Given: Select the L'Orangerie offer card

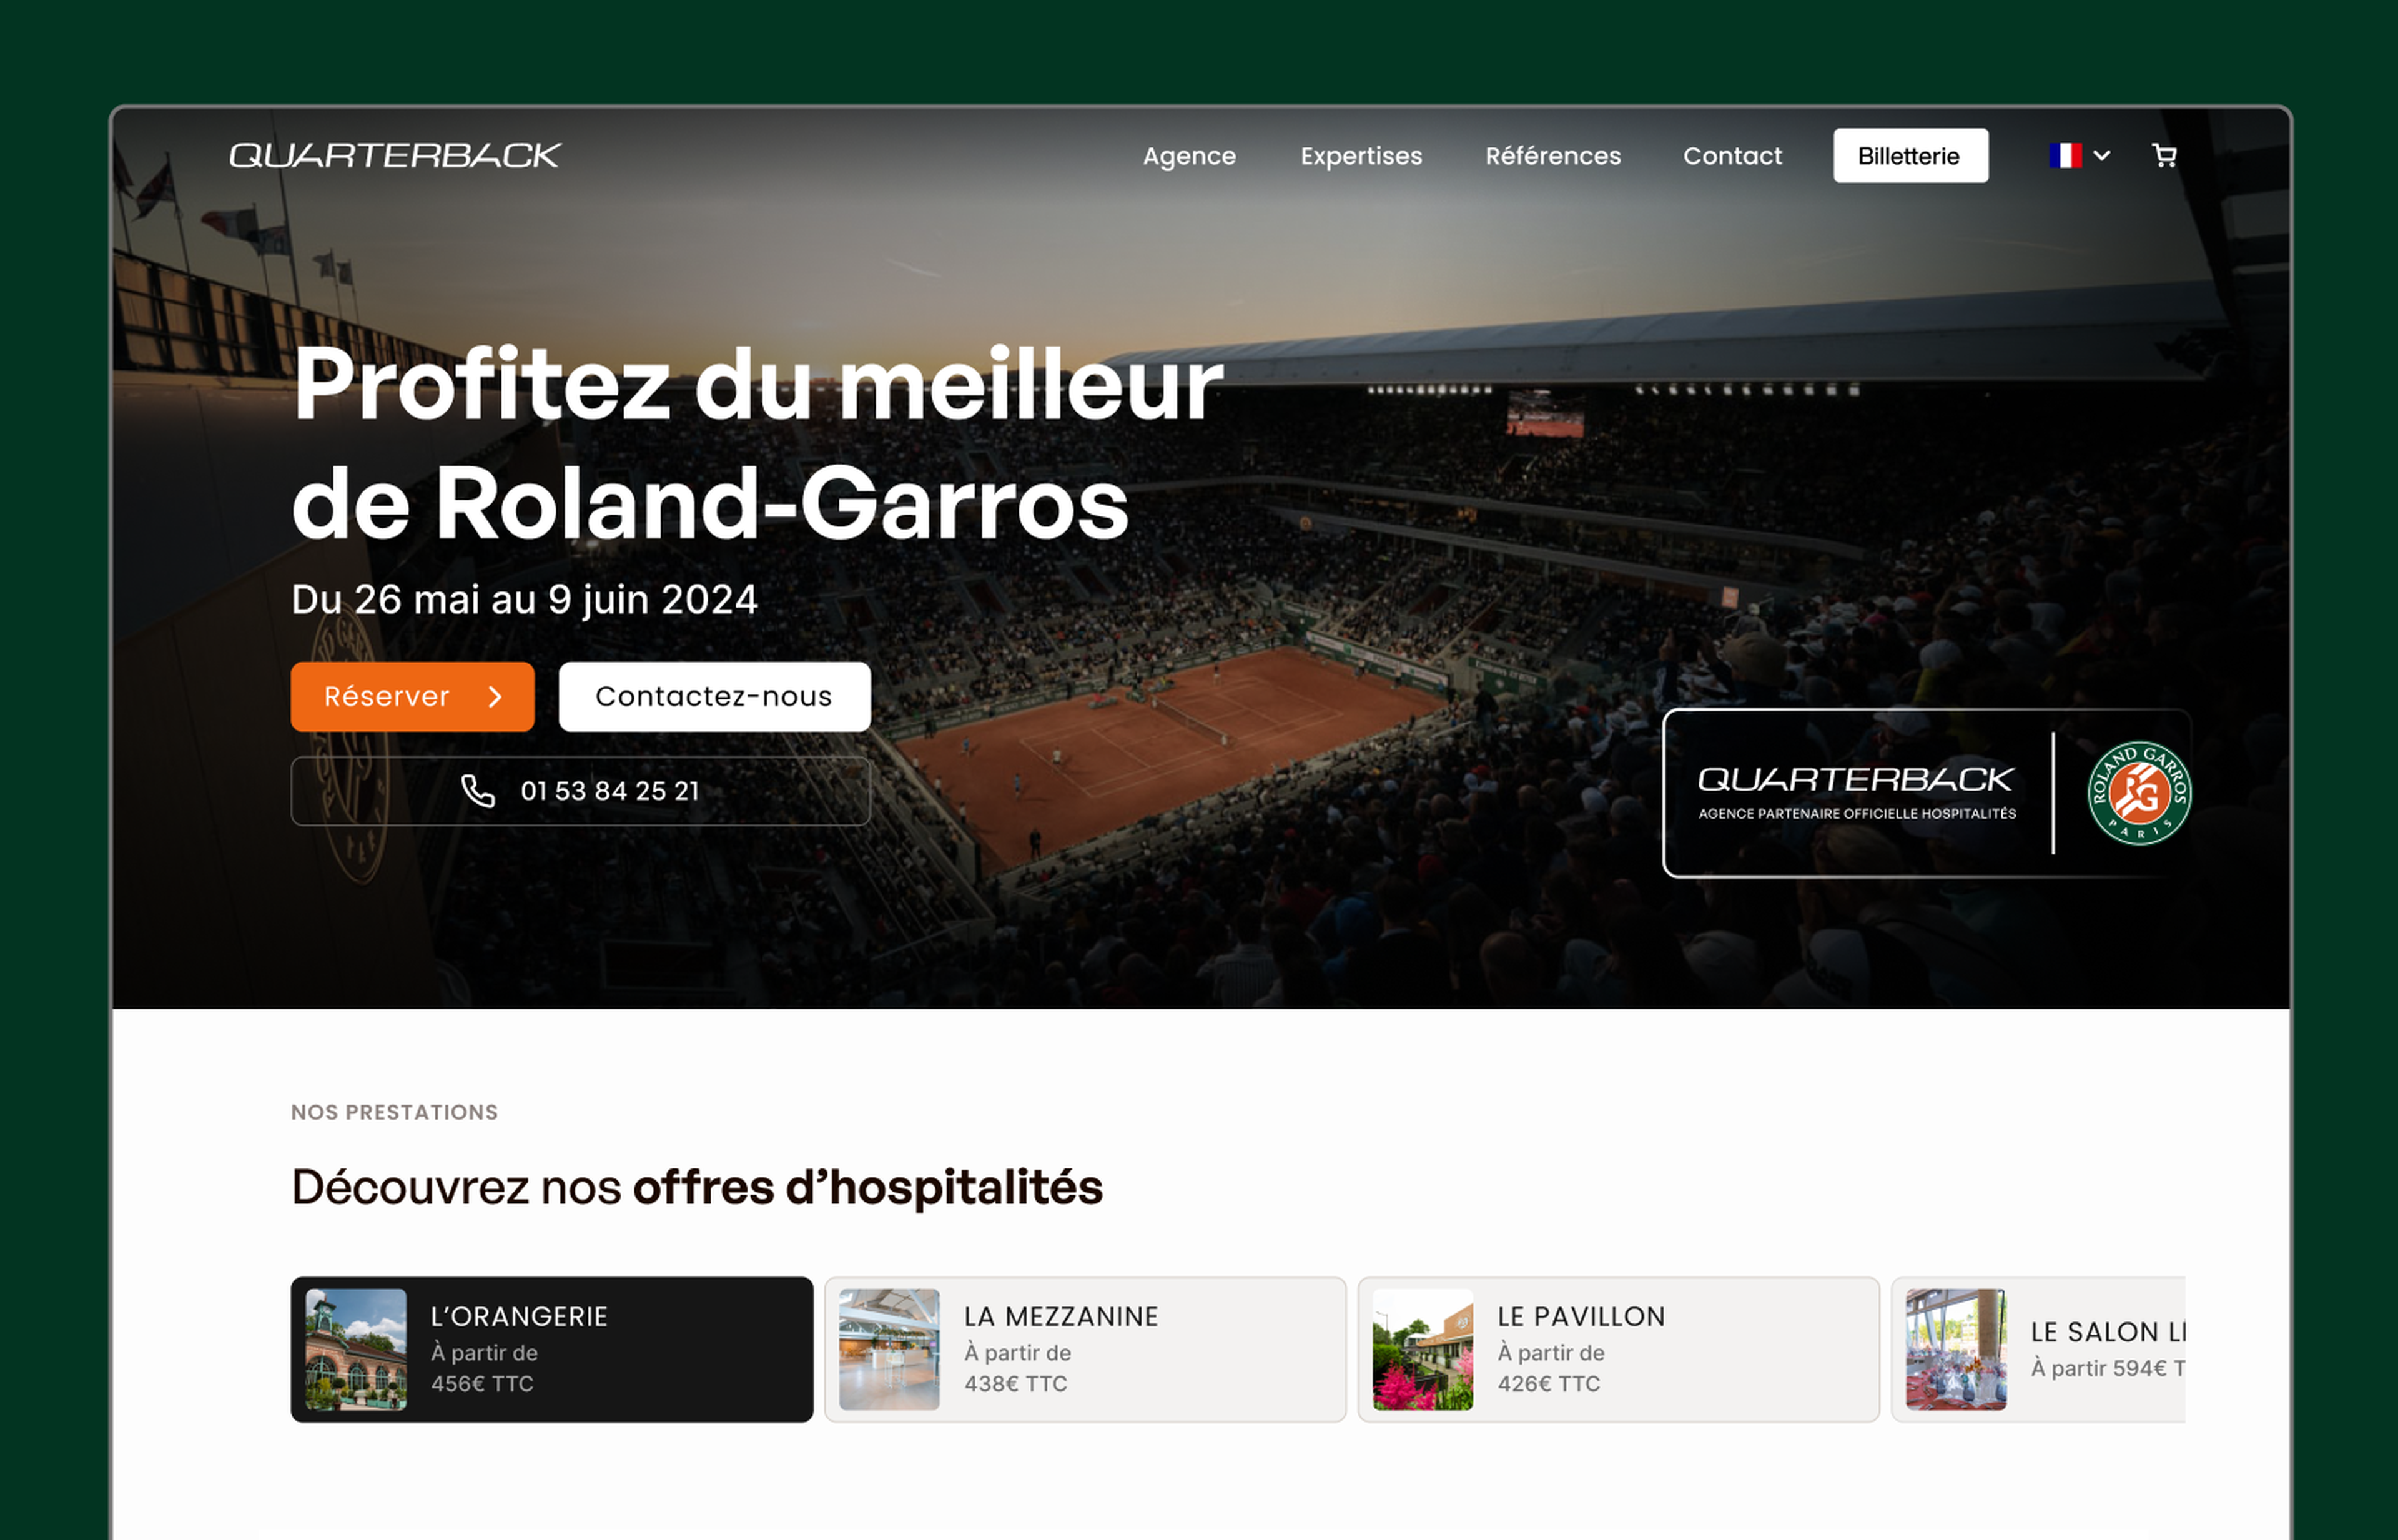Looking at the screenshot, I should coord(552,1350).
